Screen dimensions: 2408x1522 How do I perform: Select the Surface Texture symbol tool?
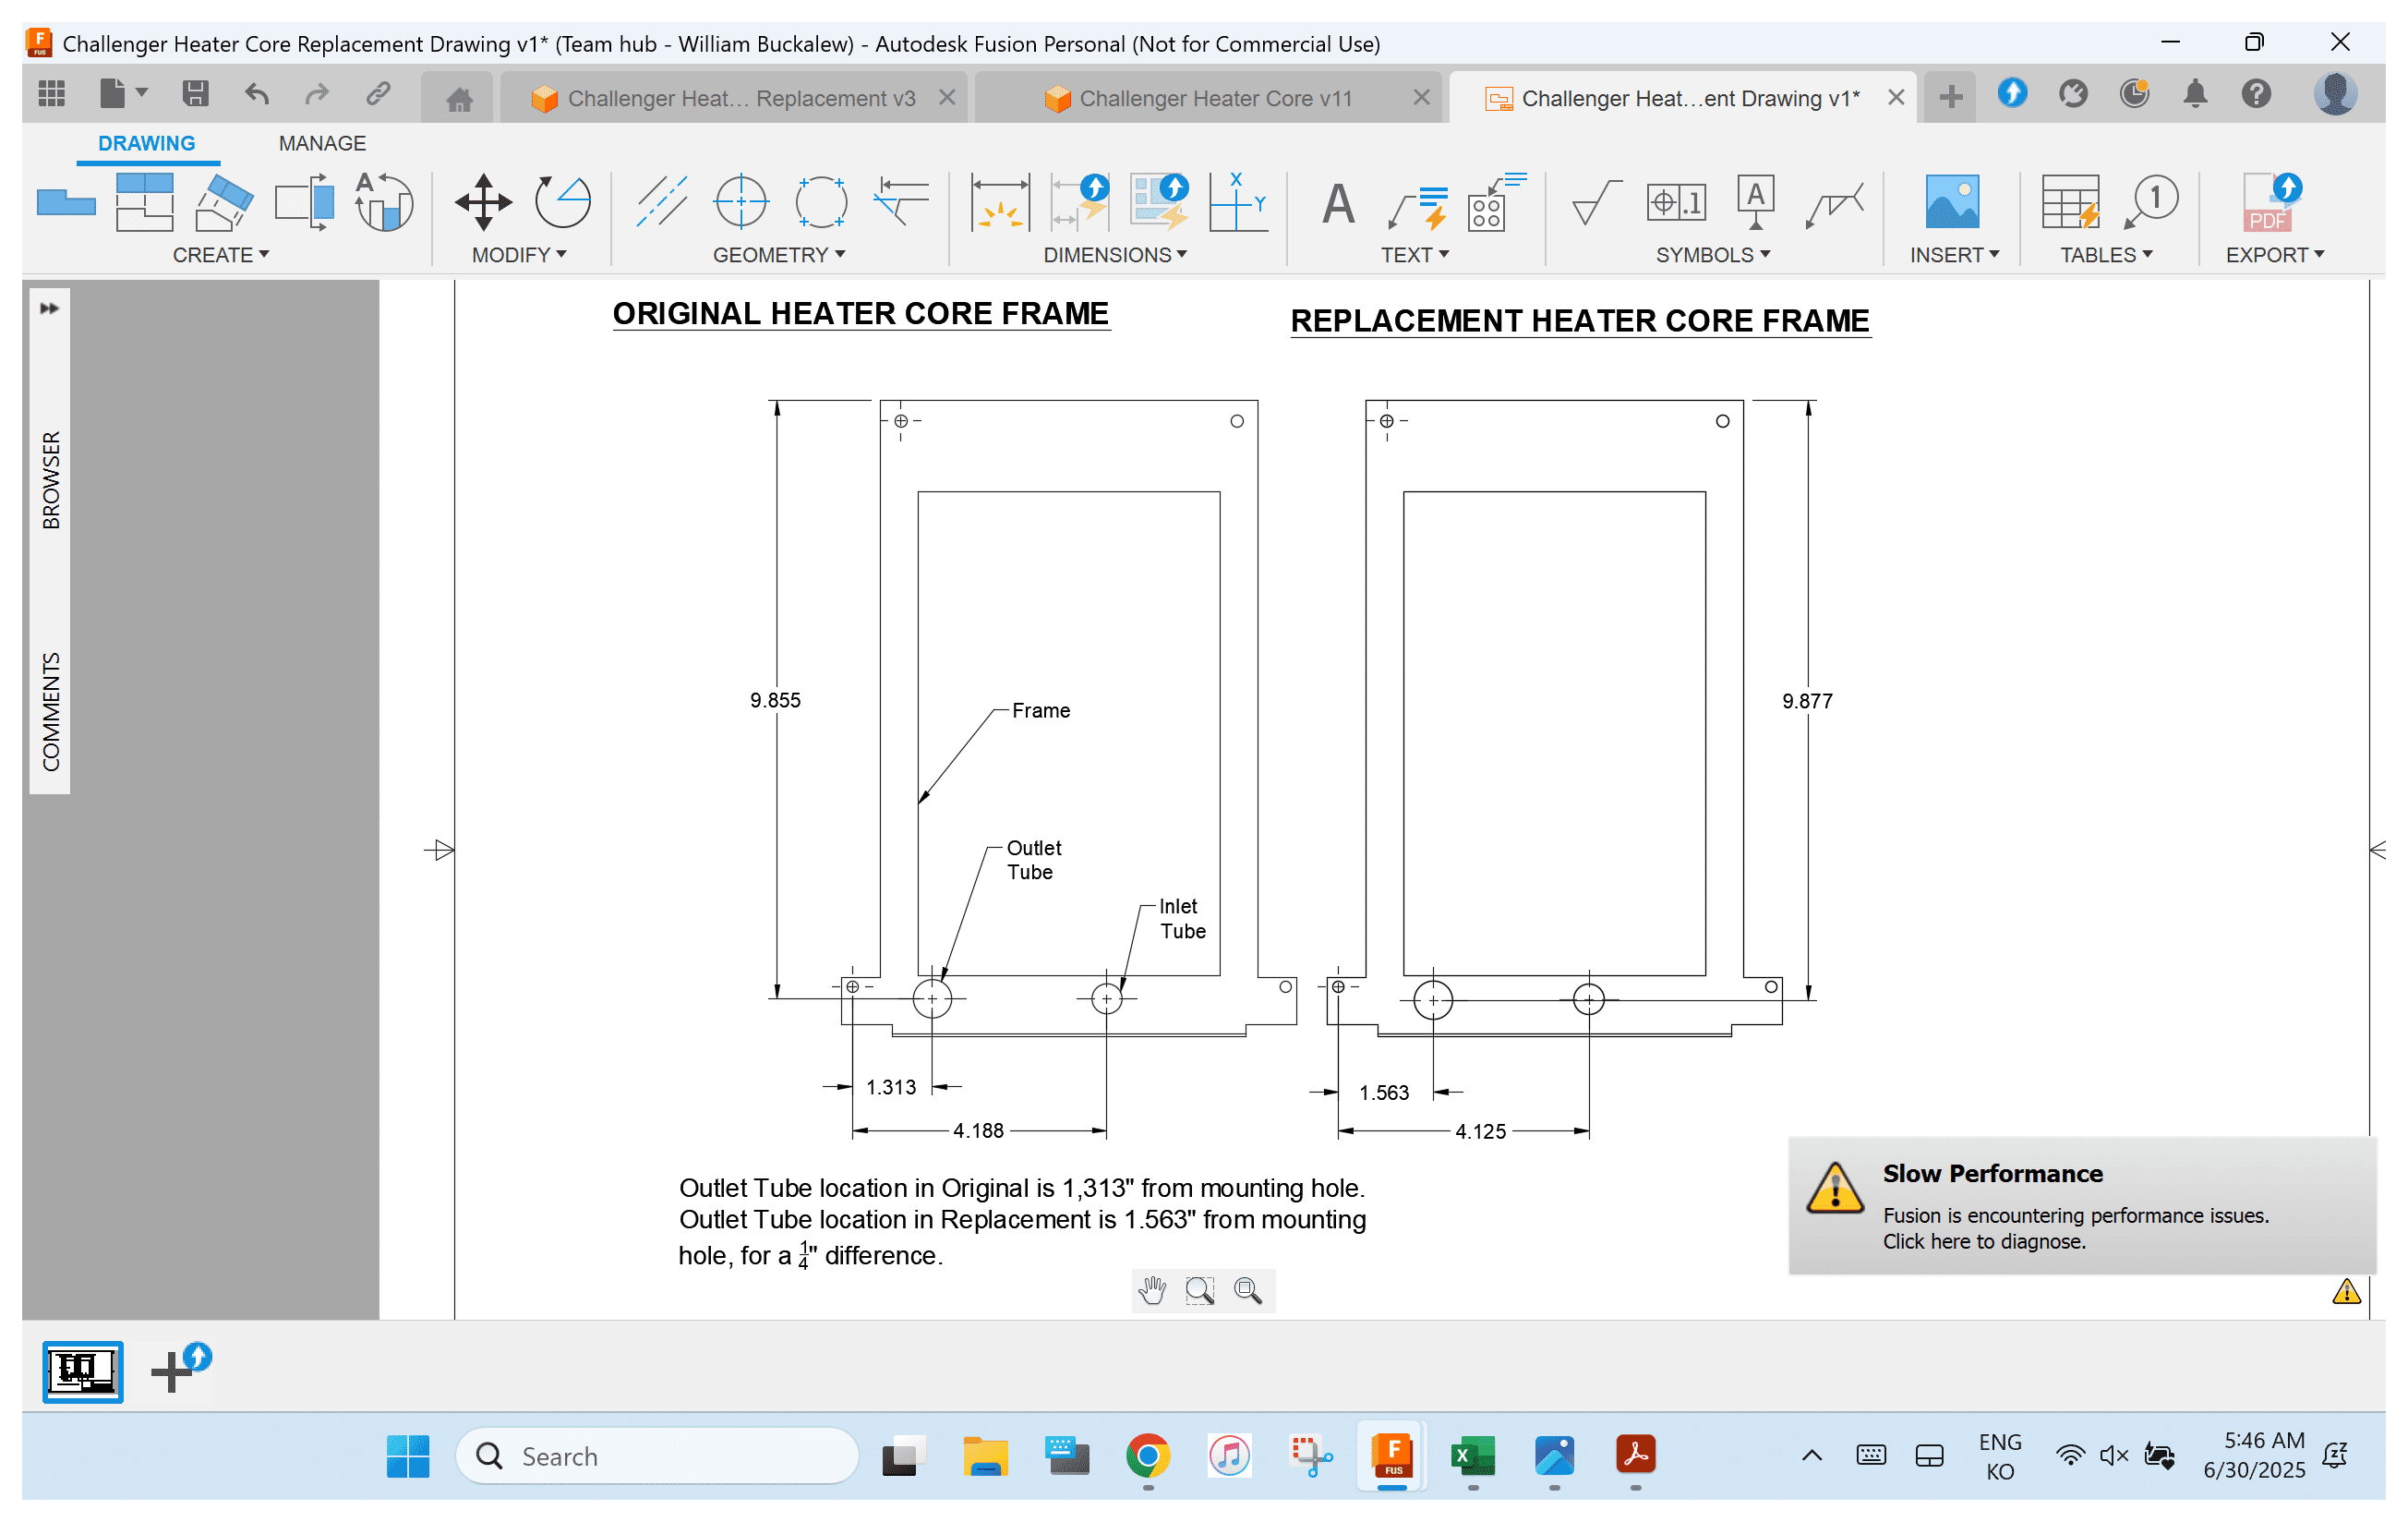point(1595,202)
